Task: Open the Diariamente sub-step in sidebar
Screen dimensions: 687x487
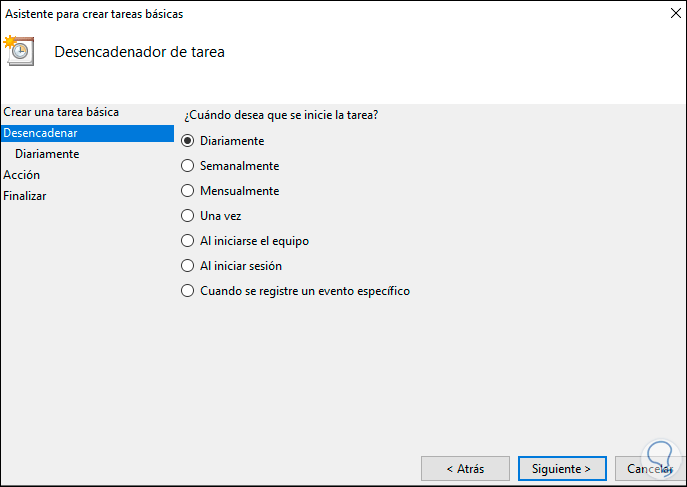Action: [47, 154]
